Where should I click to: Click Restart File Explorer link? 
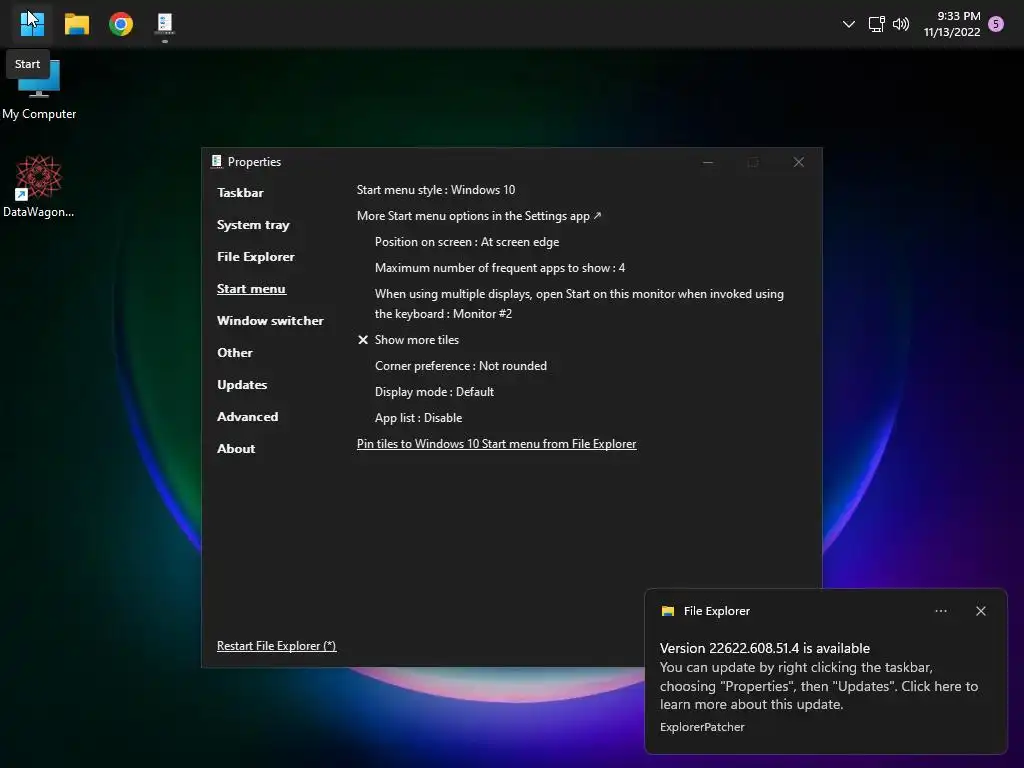point(276,646)
